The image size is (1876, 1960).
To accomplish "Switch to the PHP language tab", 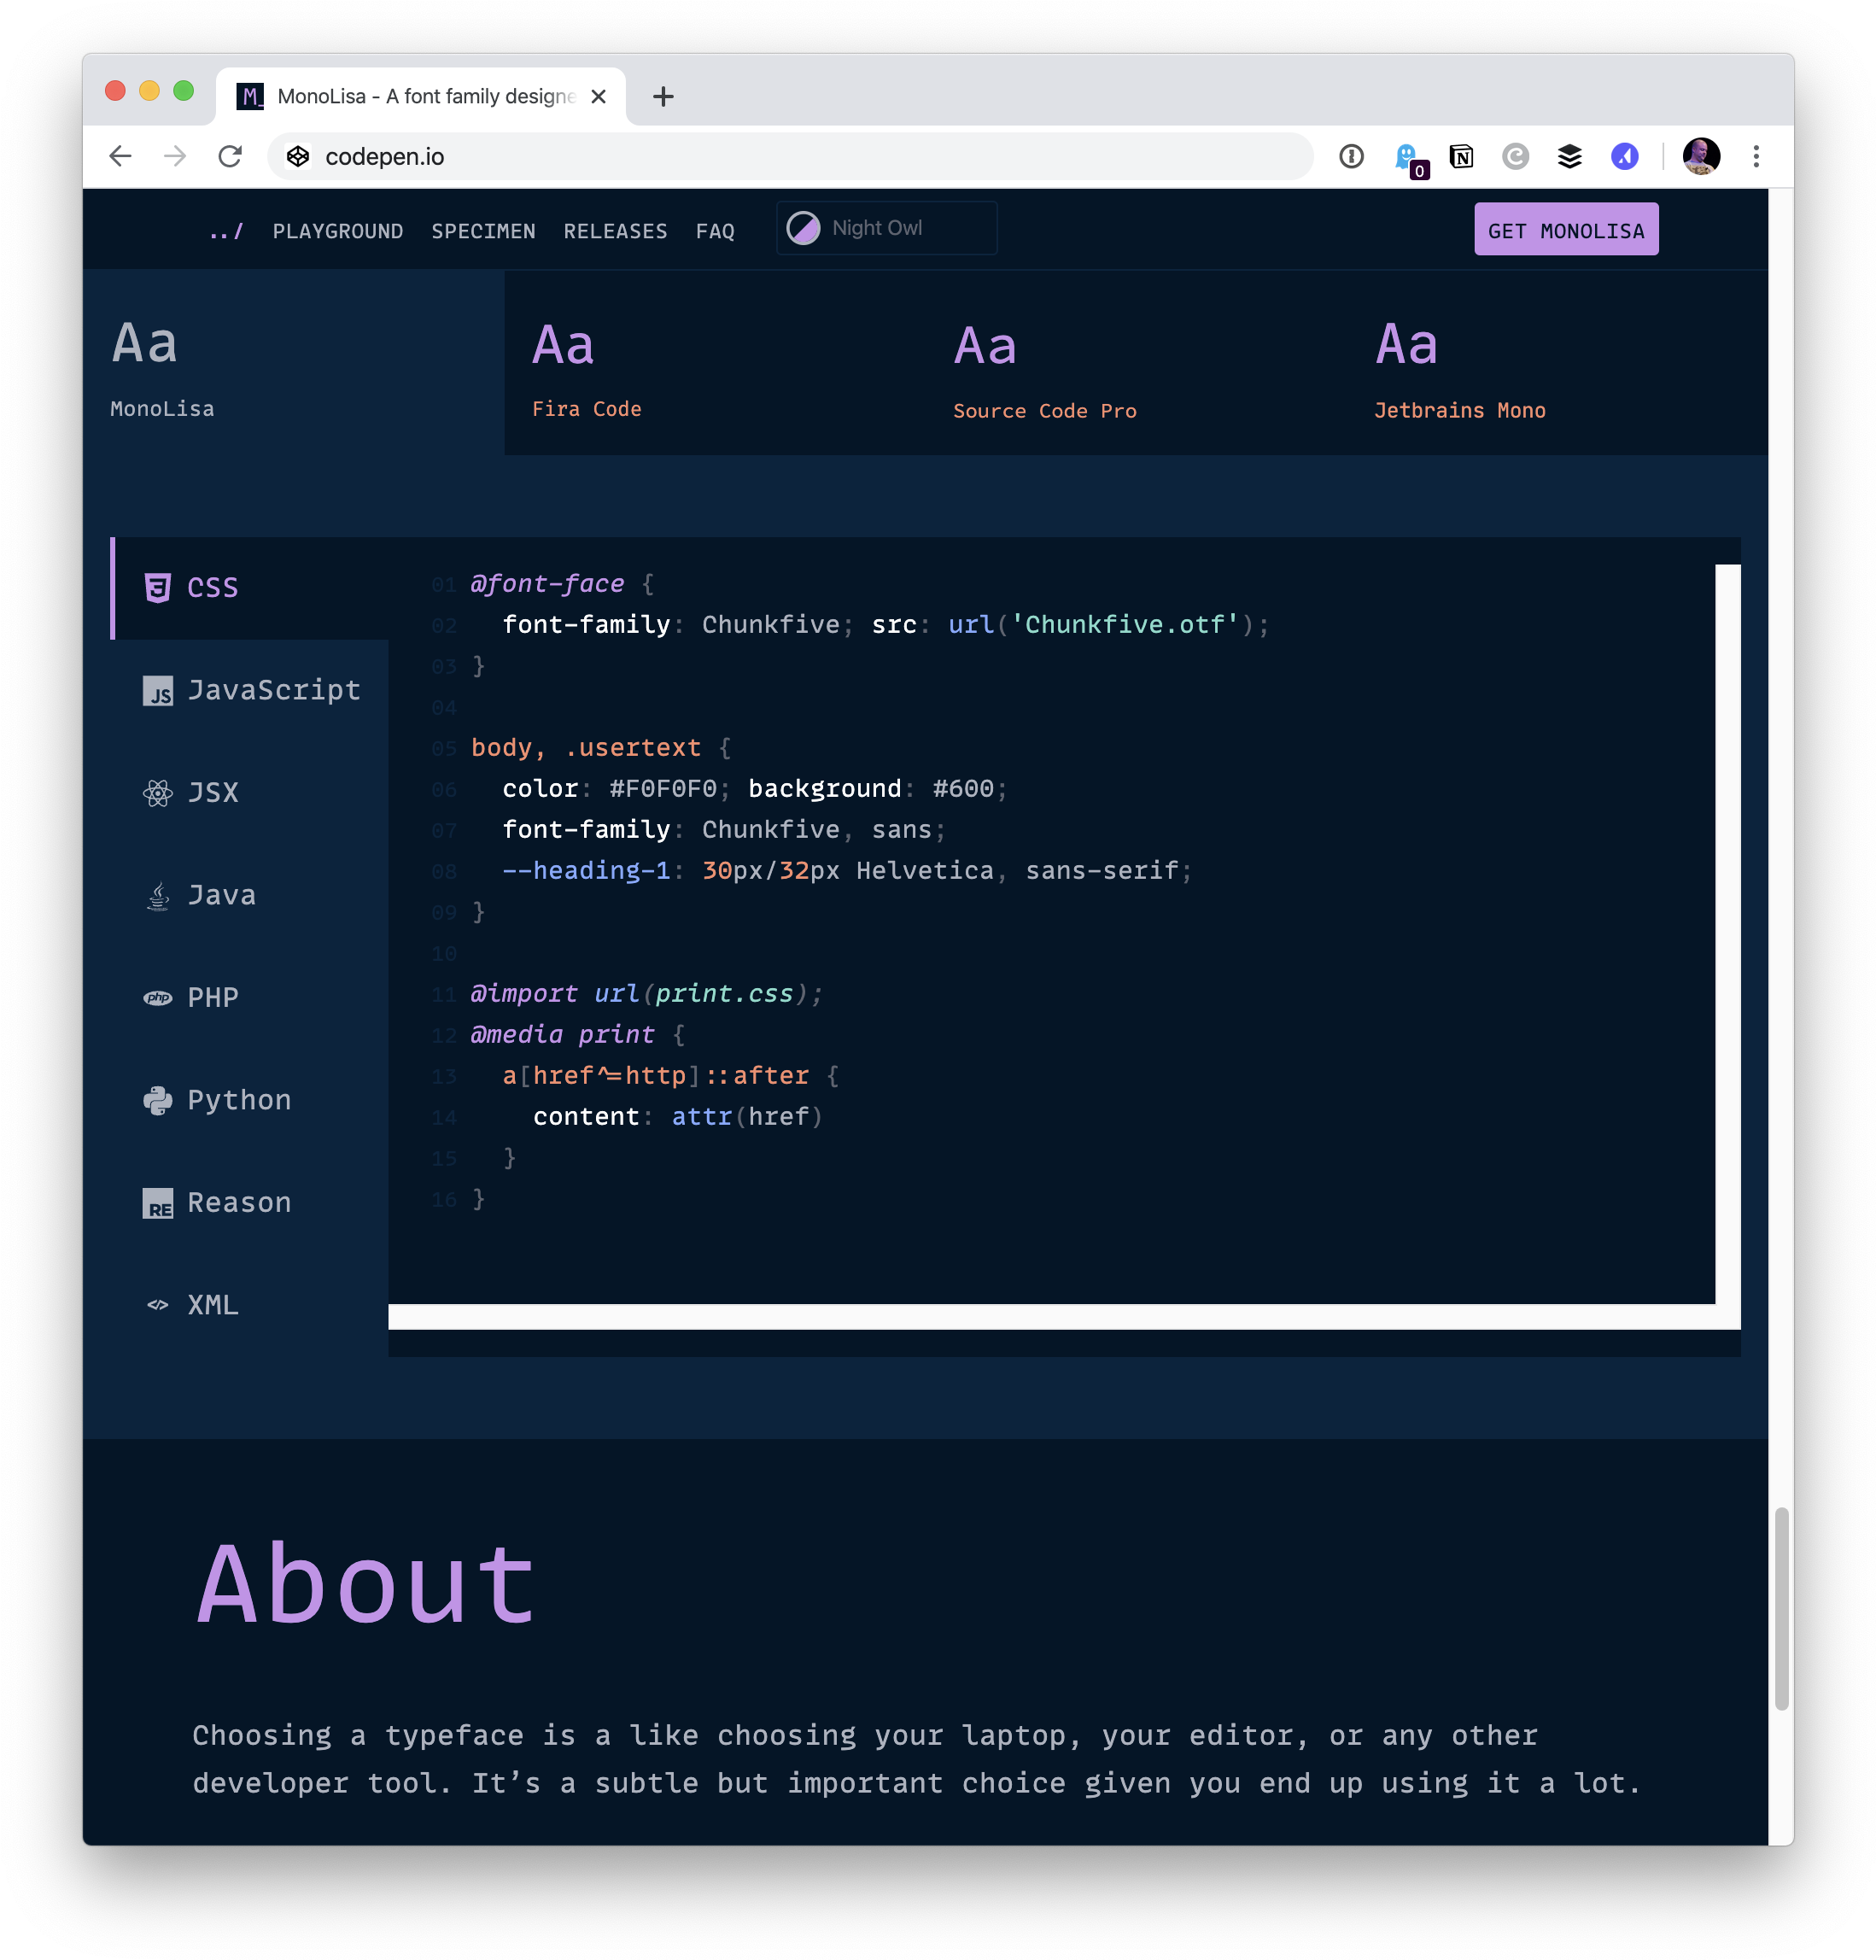I will point(250,998).
